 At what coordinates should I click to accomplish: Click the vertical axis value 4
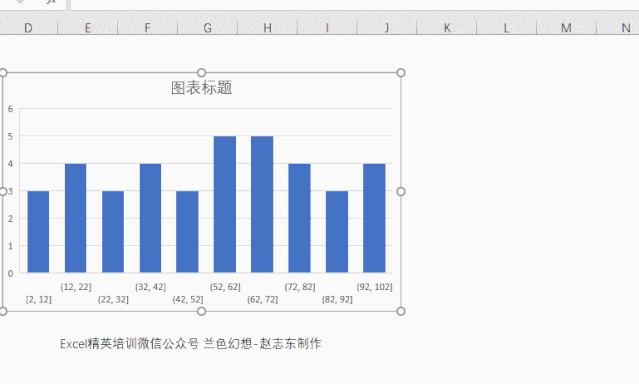(x=11, y=163)
